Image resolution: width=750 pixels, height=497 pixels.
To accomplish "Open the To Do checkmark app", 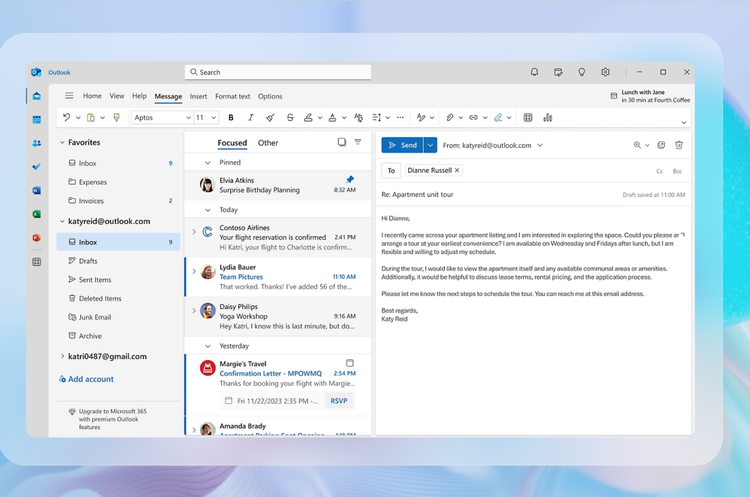I will (36, 167).
